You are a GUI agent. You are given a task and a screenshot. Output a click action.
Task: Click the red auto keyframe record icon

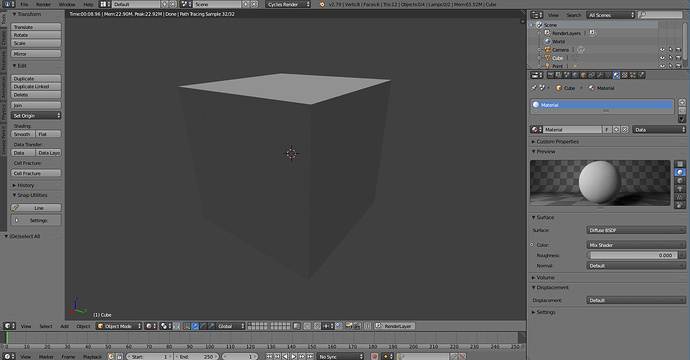(374, 356)
